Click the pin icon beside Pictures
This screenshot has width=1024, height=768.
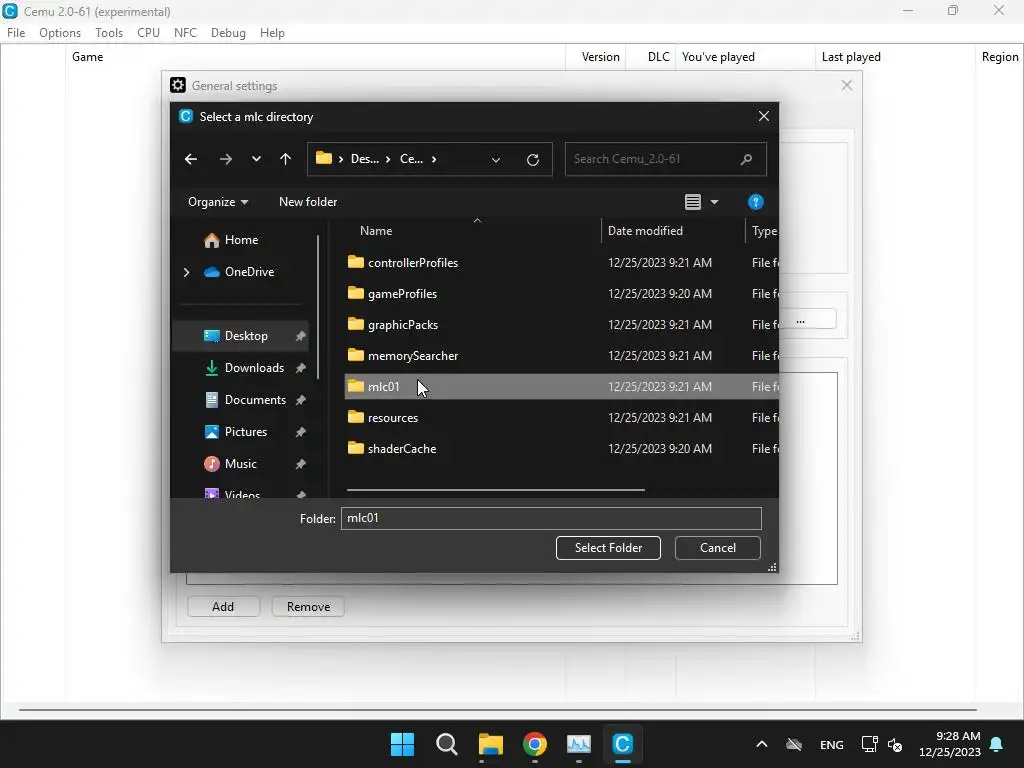pos(300,432)
